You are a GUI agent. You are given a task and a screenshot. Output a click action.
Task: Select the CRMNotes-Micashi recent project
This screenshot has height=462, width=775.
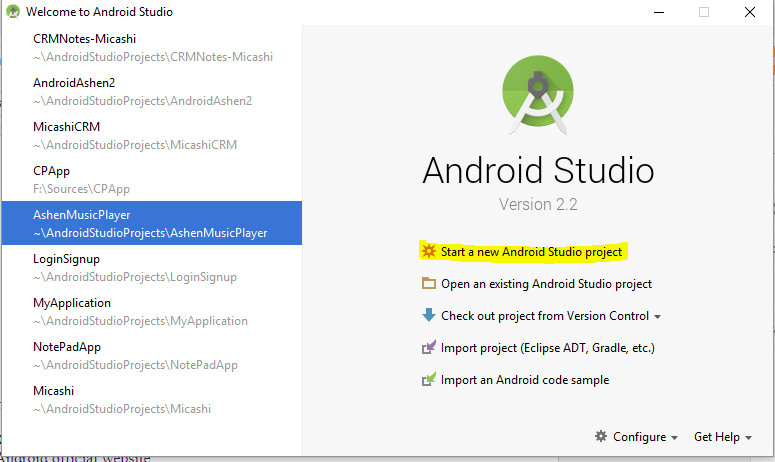[152, 47]
